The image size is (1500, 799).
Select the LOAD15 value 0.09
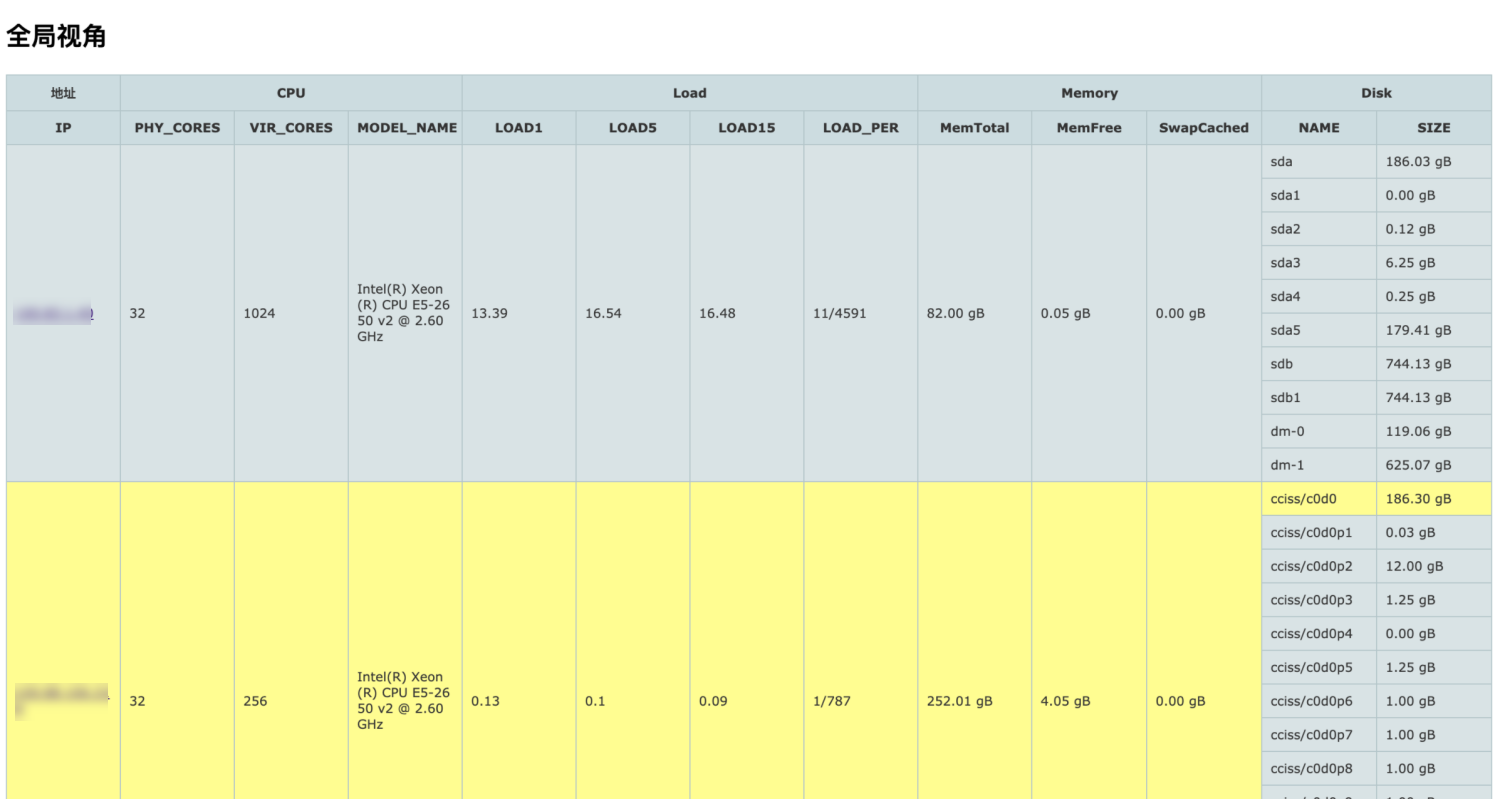pyautogui.click(x=714, y=701)
